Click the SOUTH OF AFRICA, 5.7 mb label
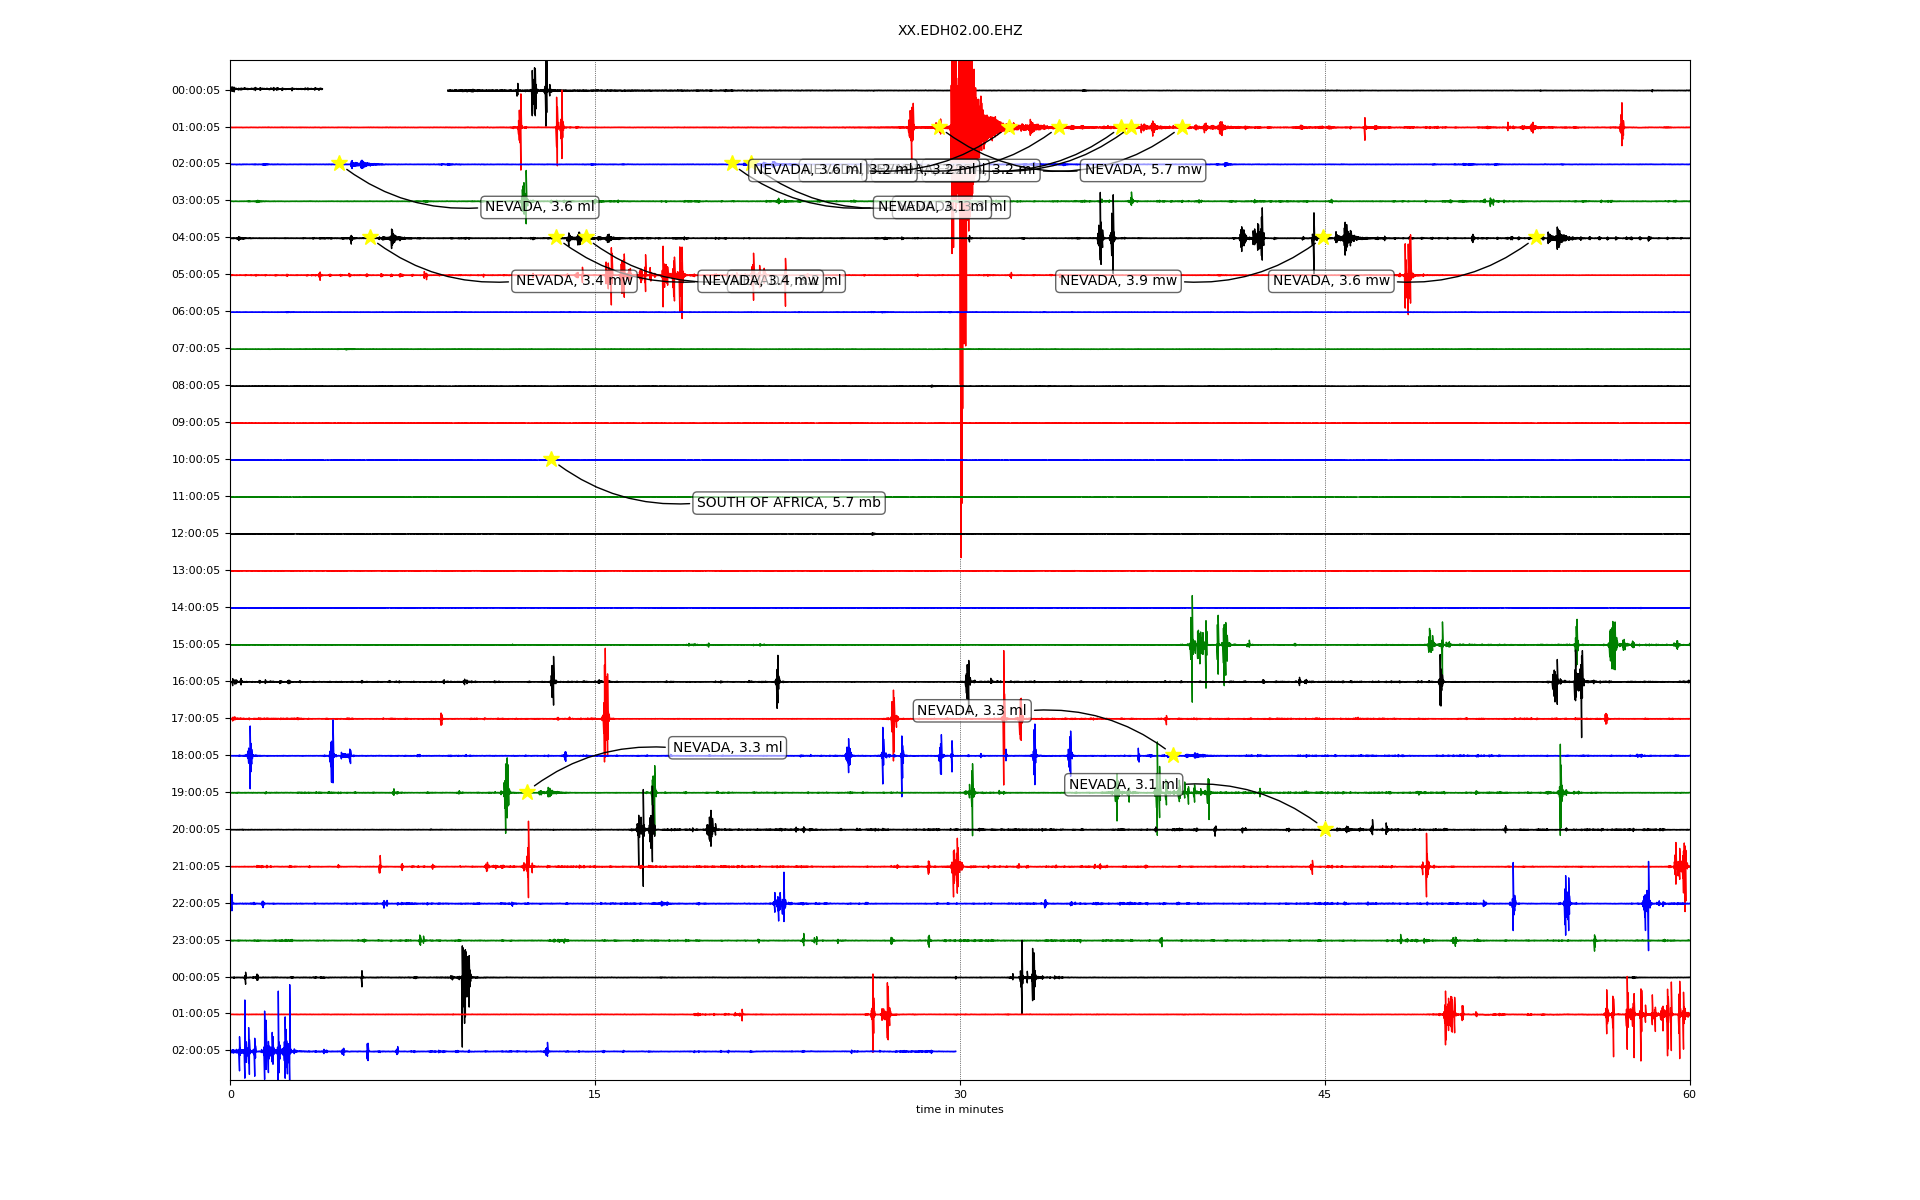 [788, 503]
